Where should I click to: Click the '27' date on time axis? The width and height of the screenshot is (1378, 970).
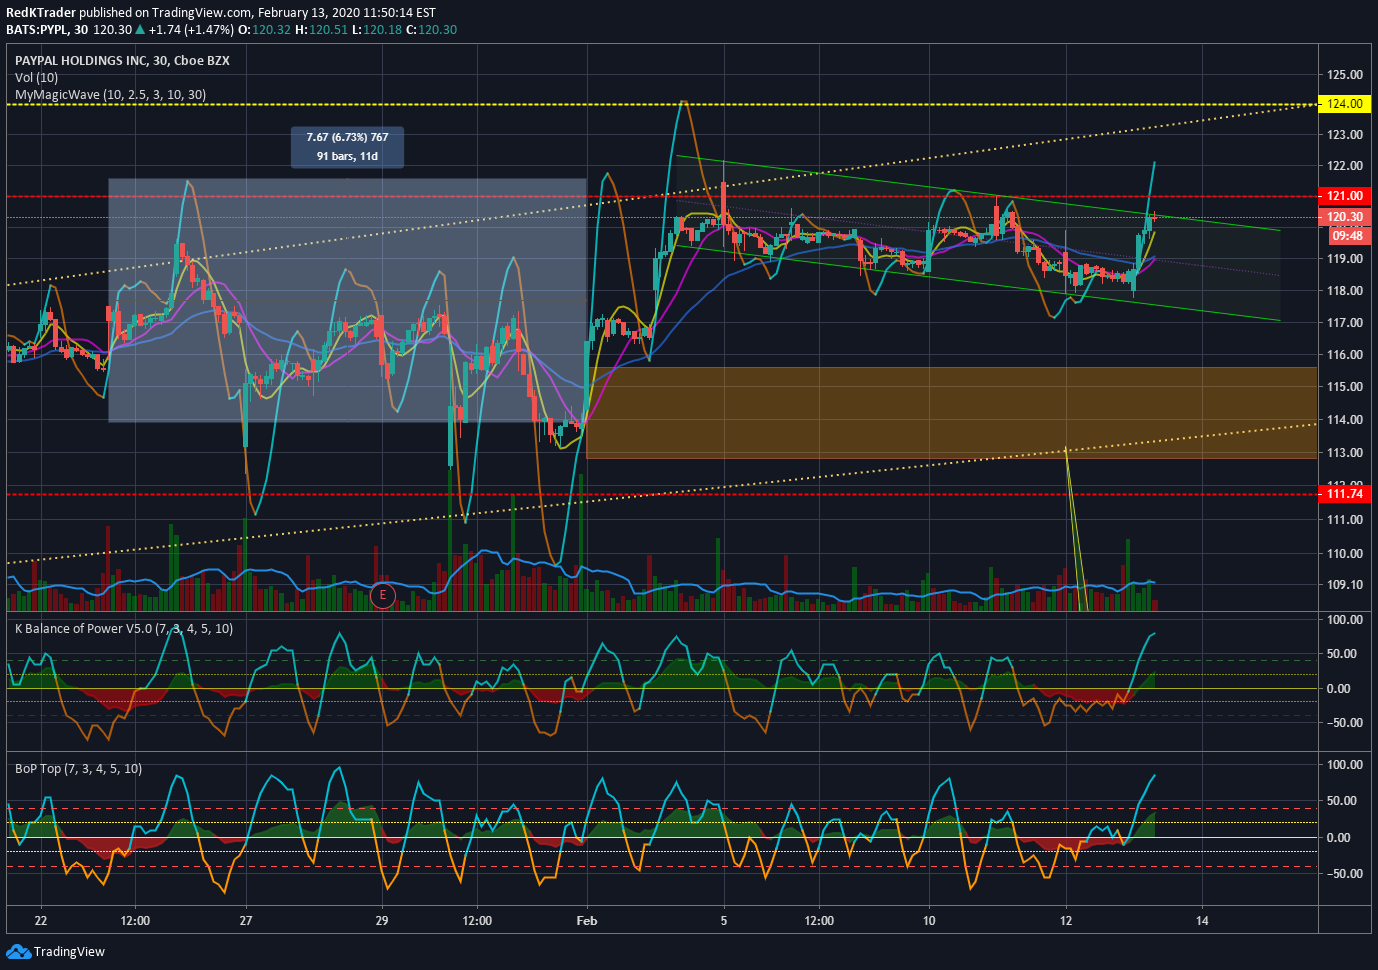(x=246, y=921)
